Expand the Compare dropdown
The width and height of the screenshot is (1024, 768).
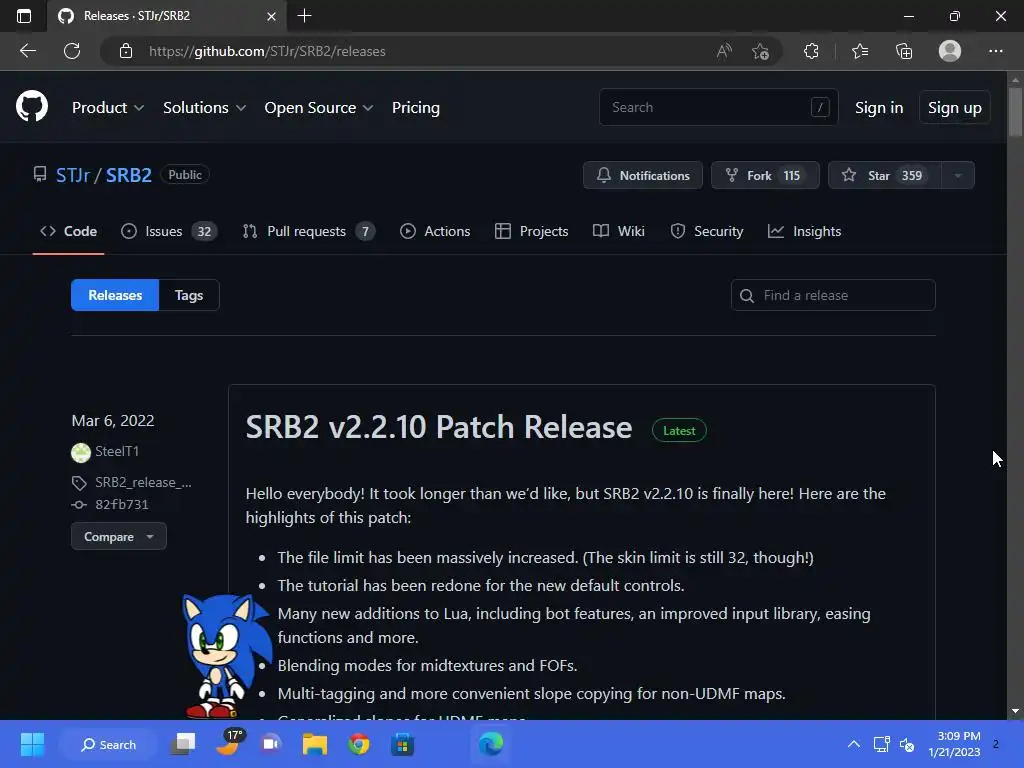coord(118,536)
